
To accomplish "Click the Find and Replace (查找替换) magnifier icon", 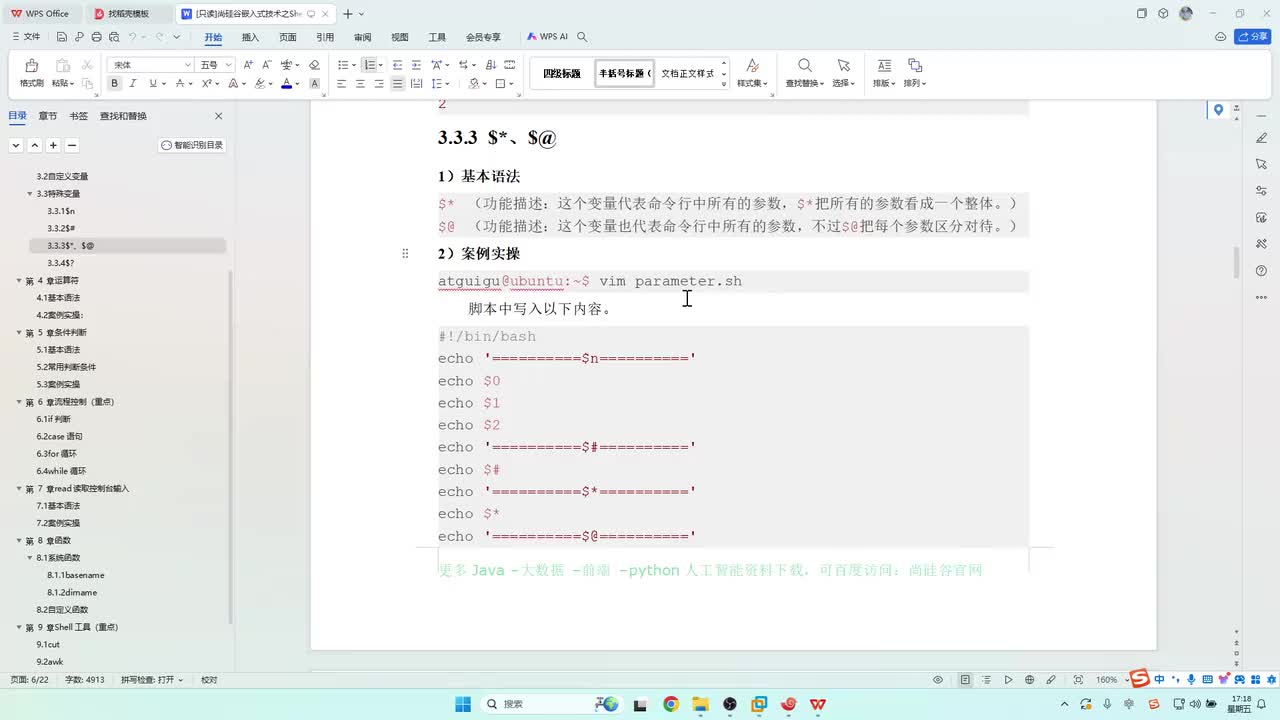I will (x=804, y=65).
